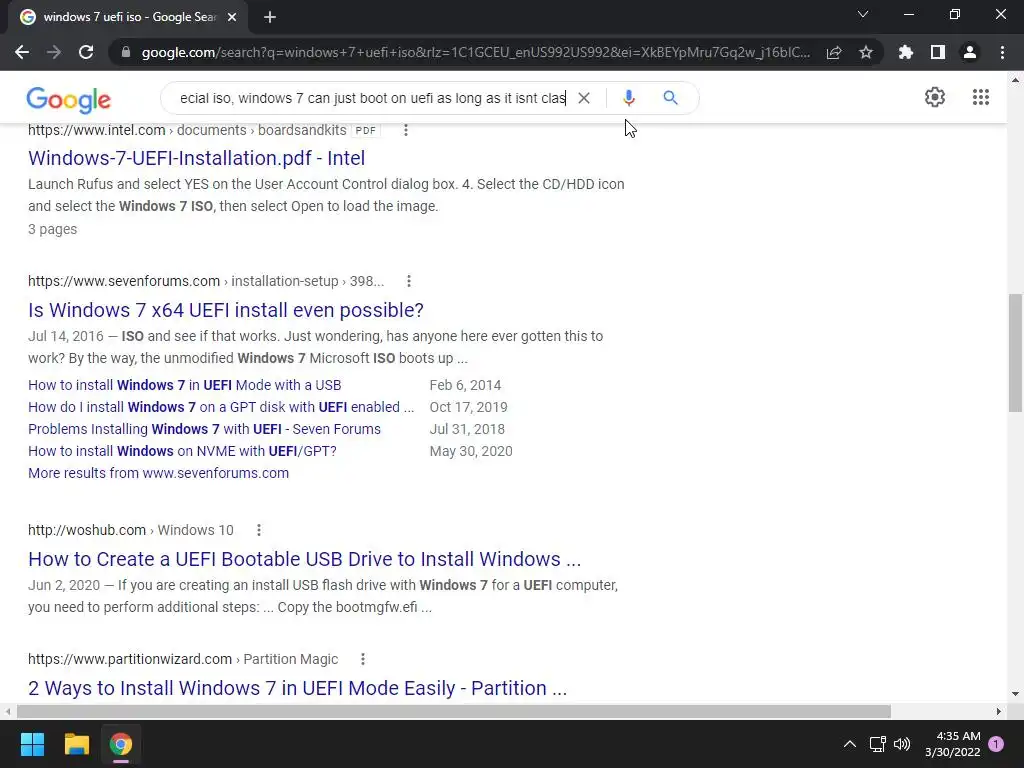Image resolution: width=1024 pixels, height=768 pixels.
Task: Click the forward navigation arrow
Action: (x=54, y=52)
